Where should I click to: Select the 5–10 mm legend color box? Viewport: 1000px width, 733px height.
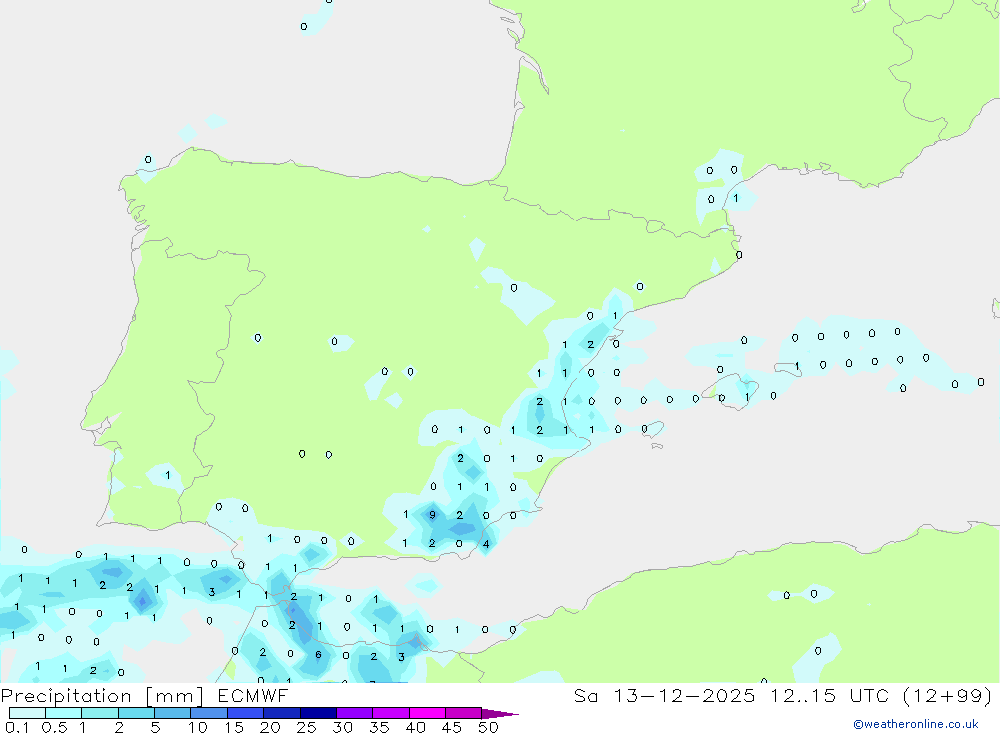[x=173, y=713]
